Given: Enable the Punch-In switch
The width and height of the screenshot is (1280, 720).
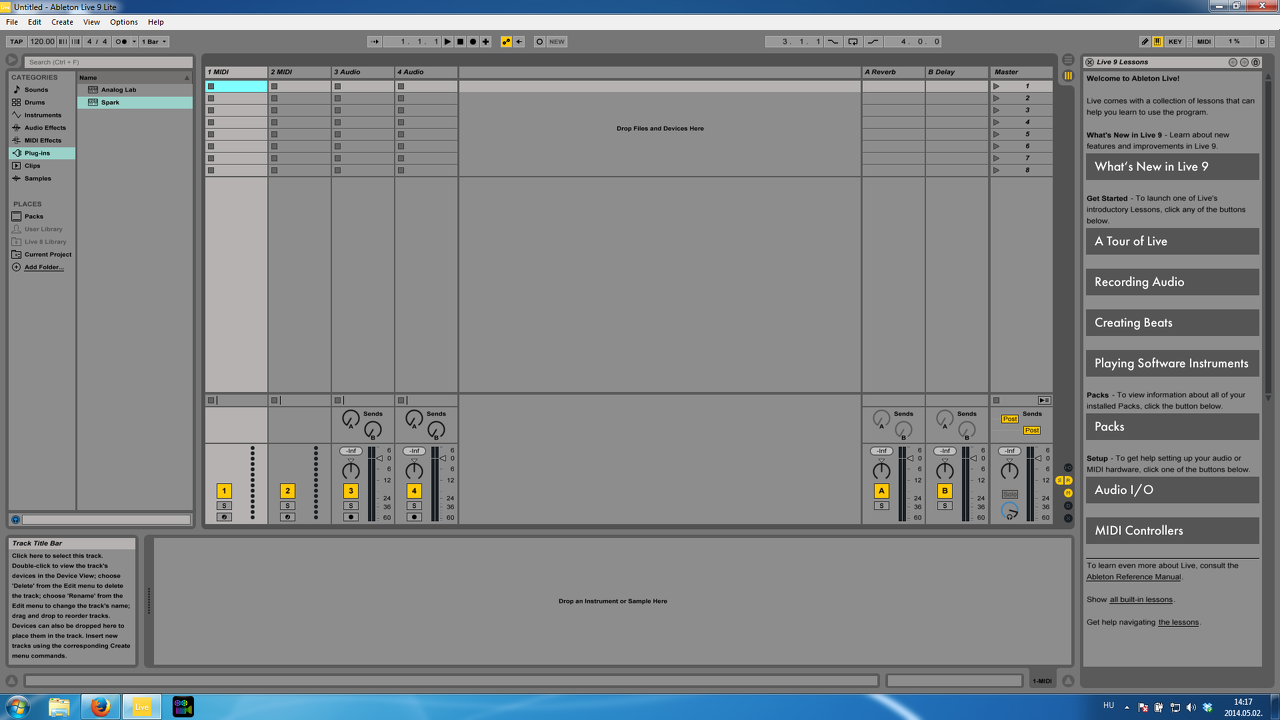Looking at the screenshot, I should [x=832, y=42].
